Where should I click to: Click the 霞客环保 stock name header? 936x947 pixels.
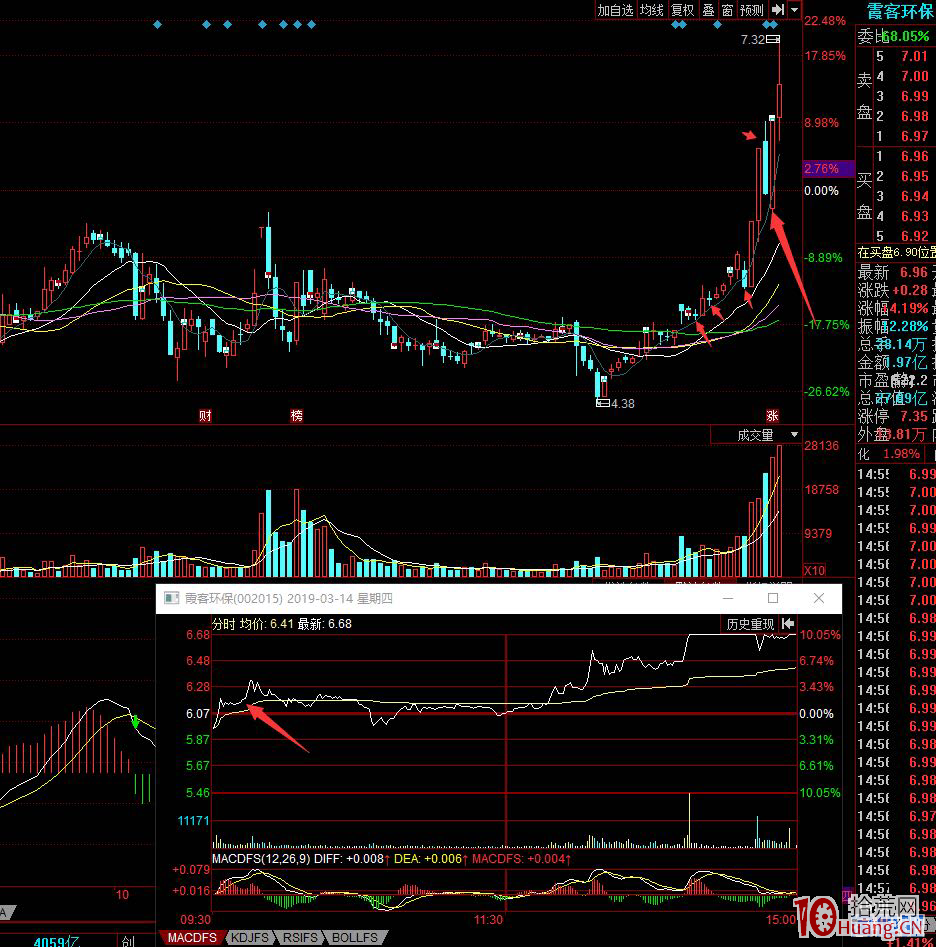(x=900, y=11)
